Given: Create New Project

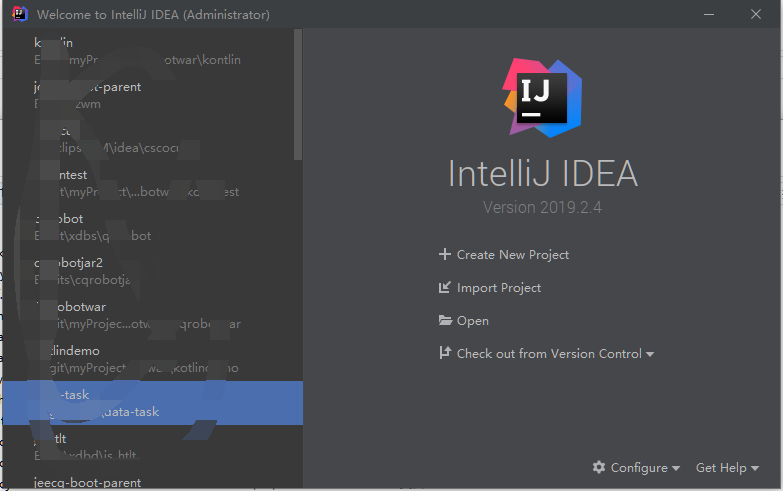Looking at the screenshot, I should coord(513,255).
